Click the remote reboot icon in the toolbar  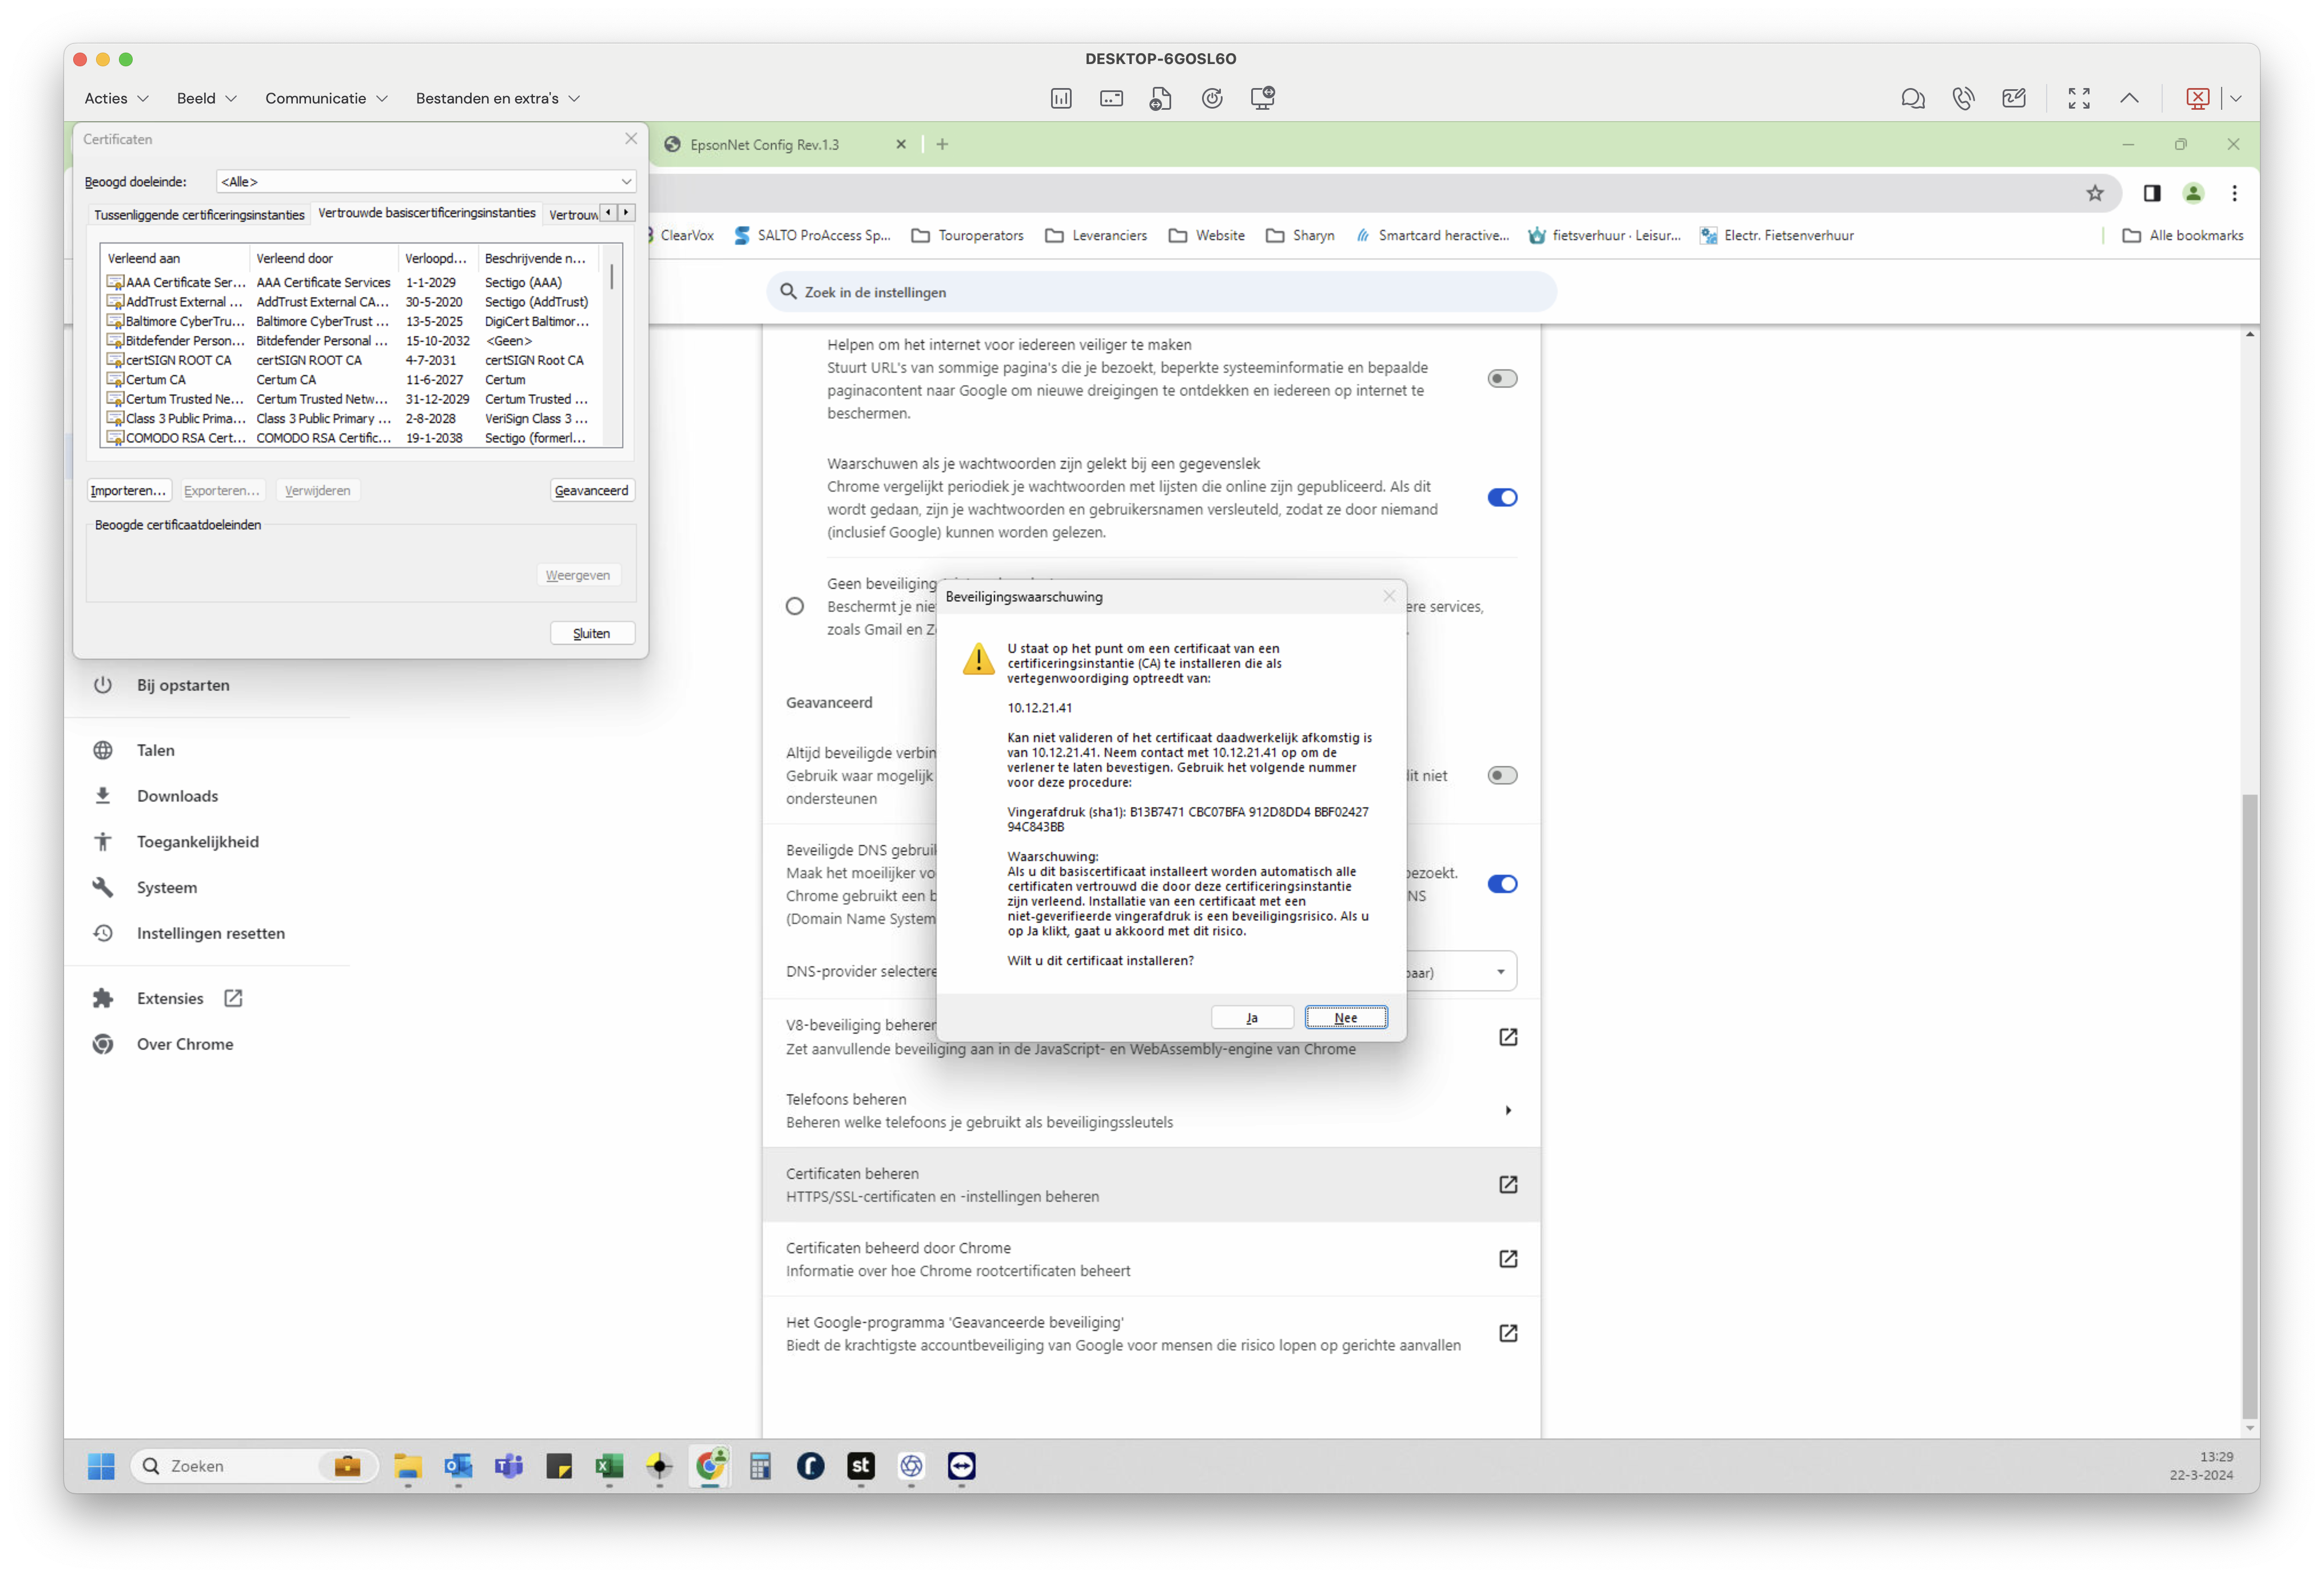click(1212, 98)
